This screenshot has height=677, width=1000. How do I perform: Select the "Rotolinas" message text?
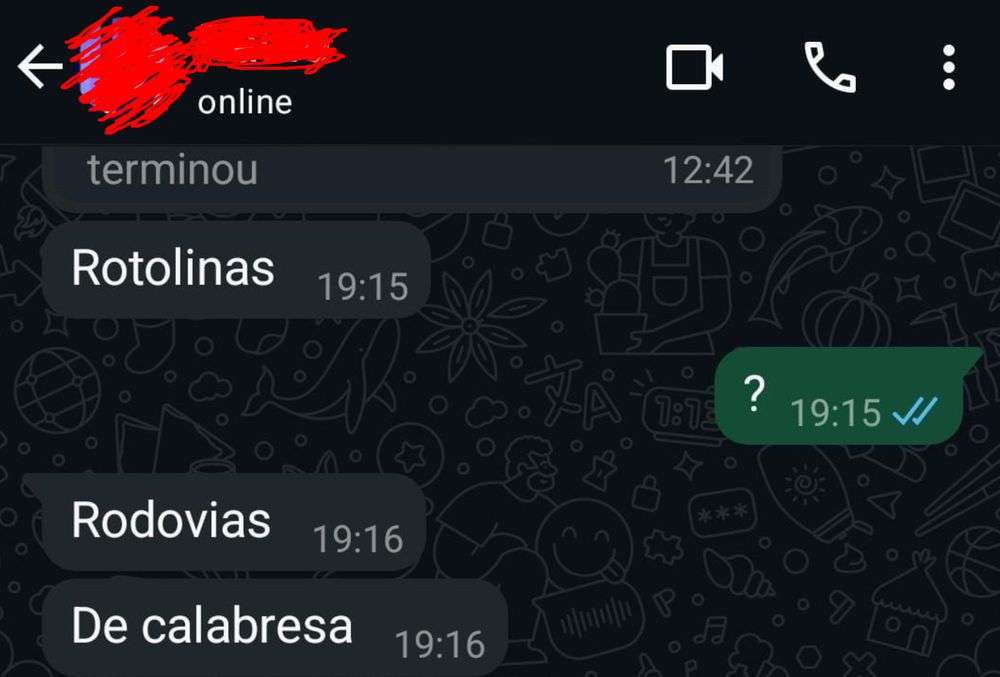[x=173, y=268]
